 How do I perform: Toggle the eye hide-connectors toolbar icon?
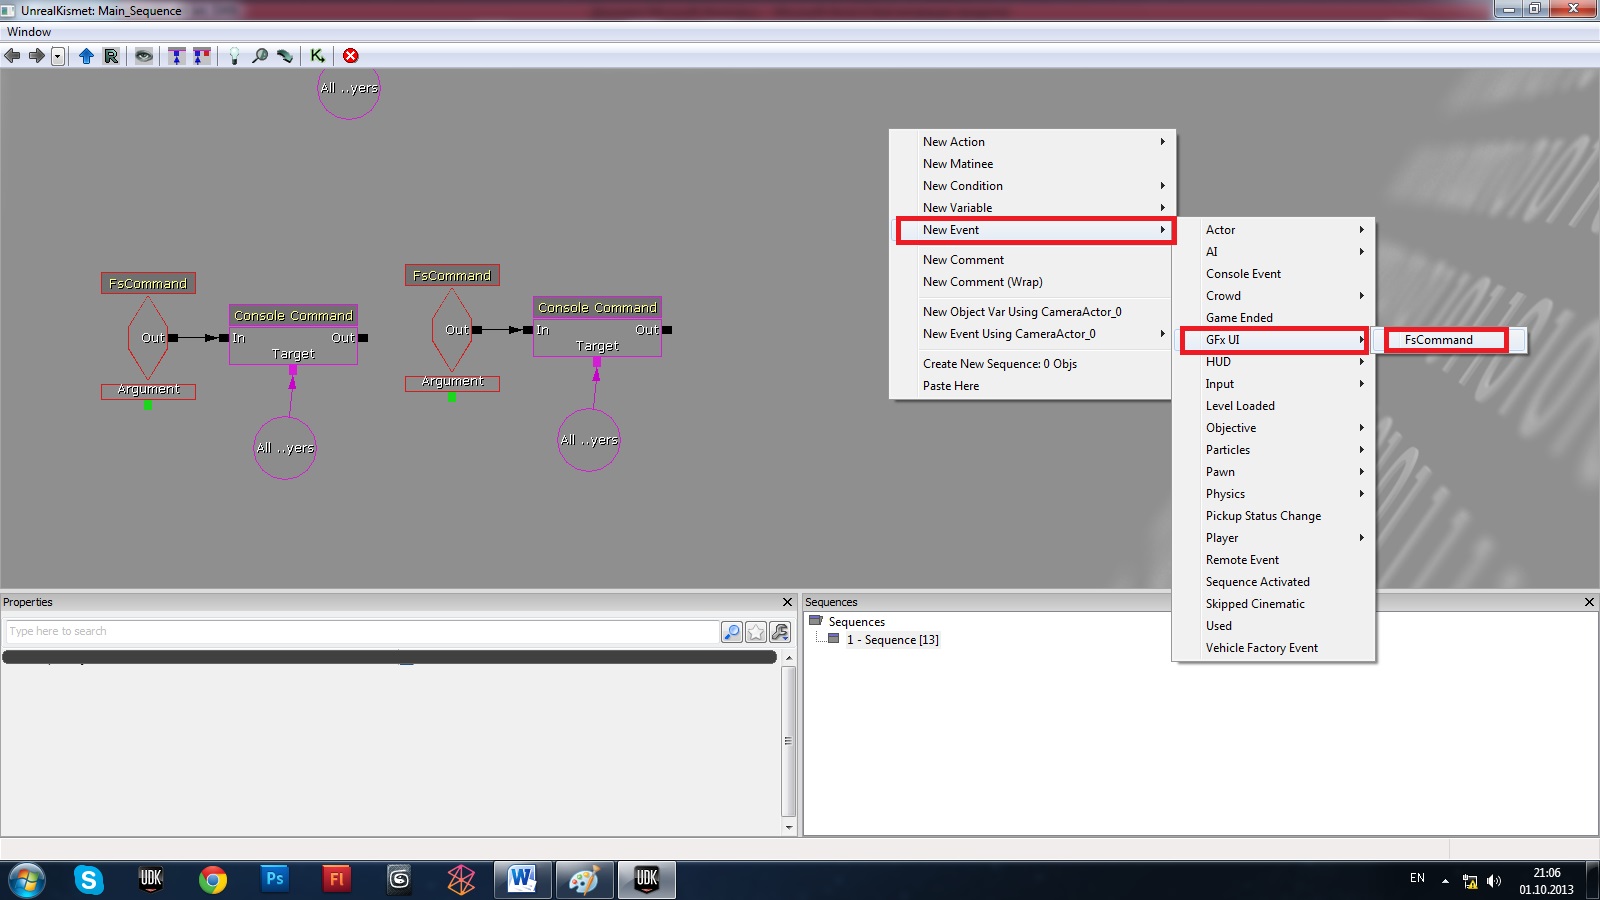coord(144,56)
